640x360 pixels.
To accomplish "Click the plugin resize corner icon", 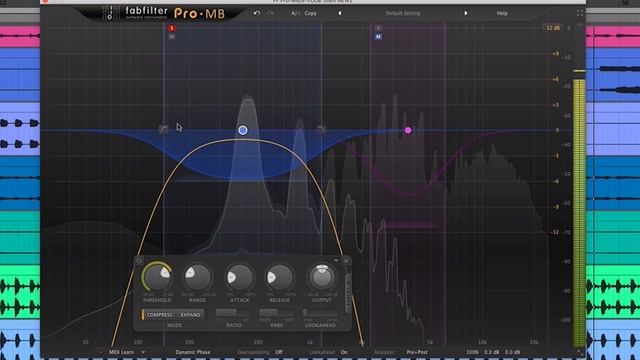I will pos(580,352).
